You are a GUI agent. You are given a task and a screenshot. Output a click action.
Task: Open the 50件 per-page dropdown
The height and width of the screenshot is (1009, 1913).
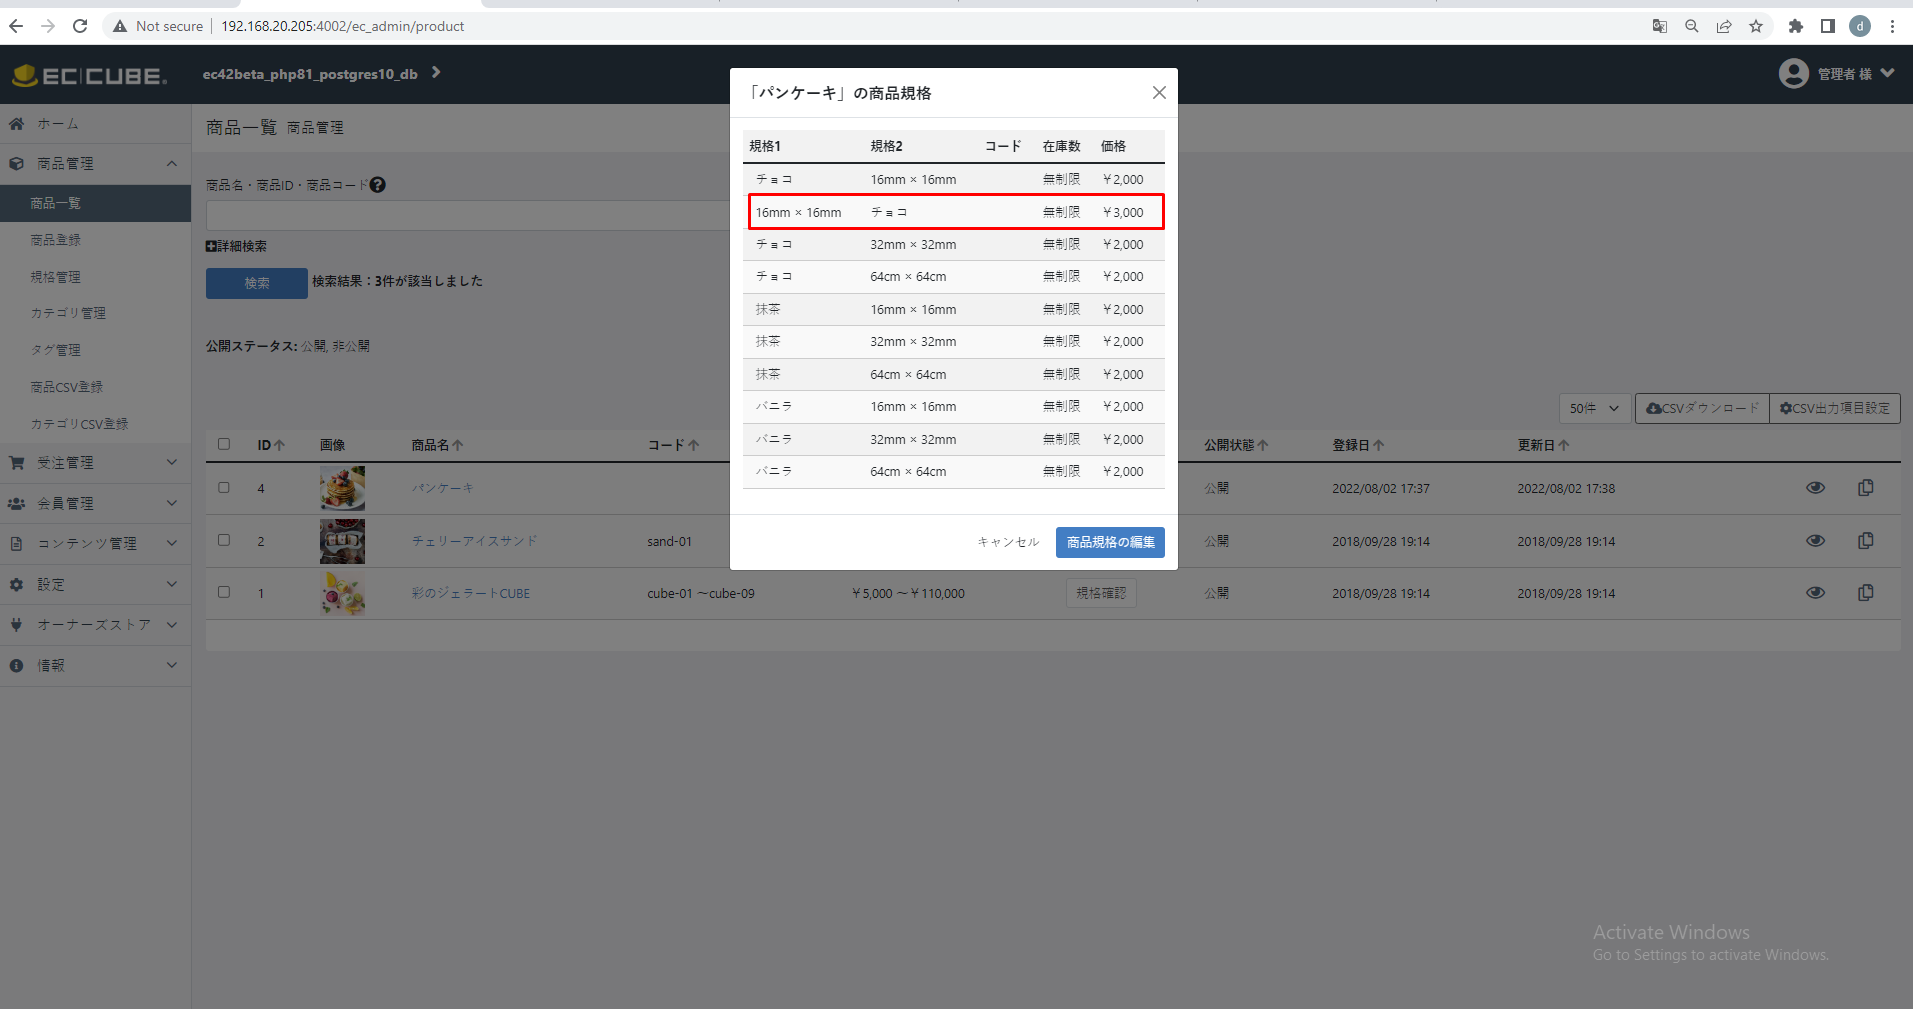coord(1593,408)
